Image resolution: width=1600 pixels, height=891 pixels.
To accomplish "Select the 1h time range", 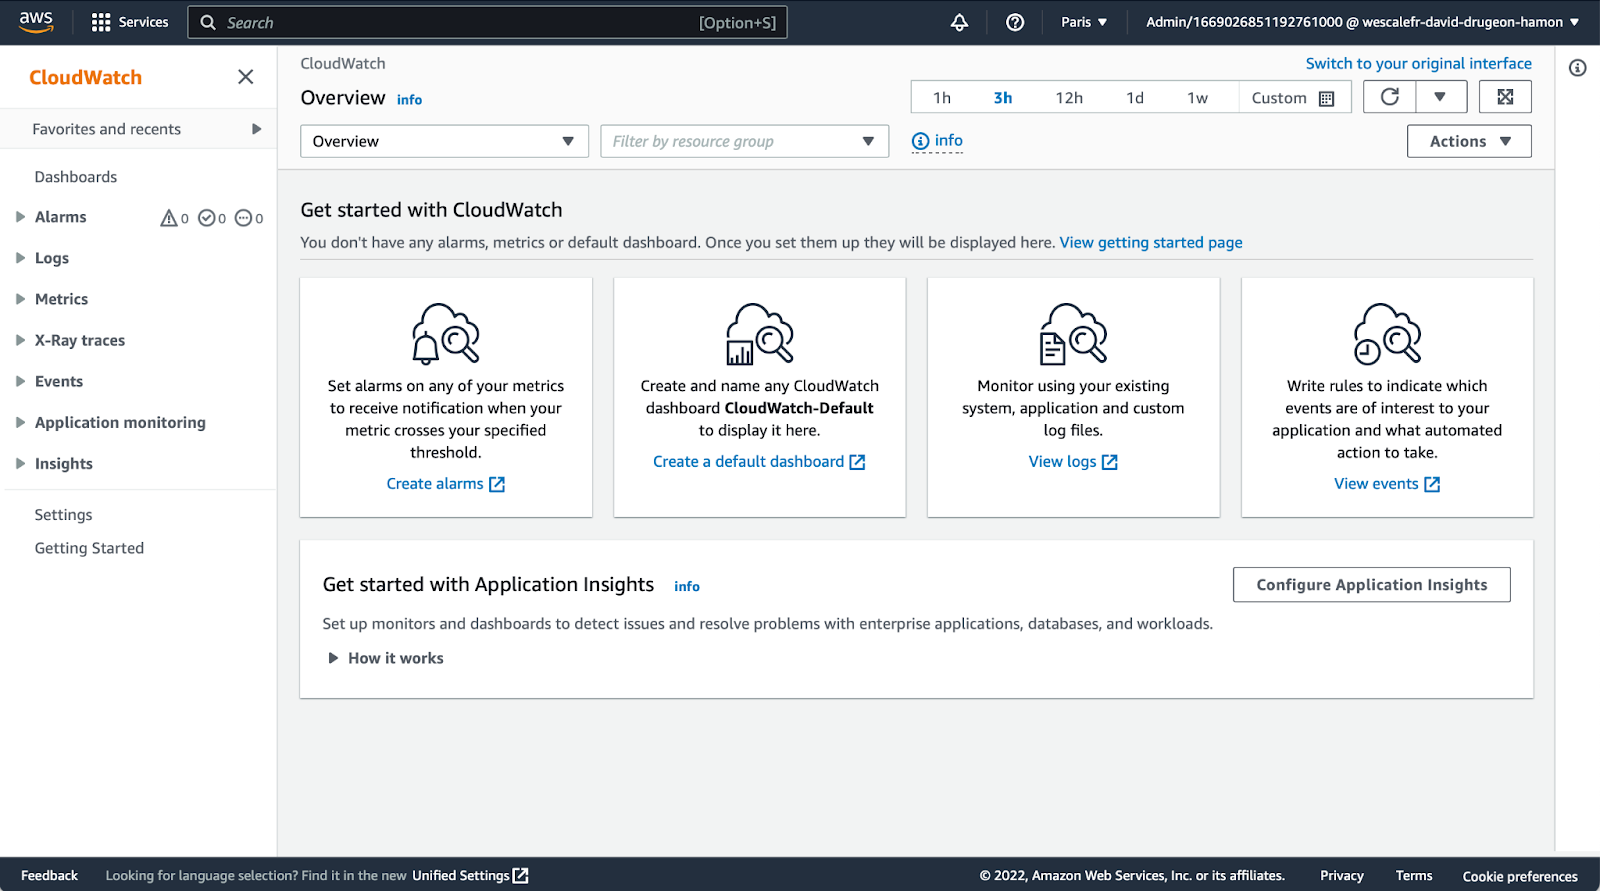I will coord(942,98).
